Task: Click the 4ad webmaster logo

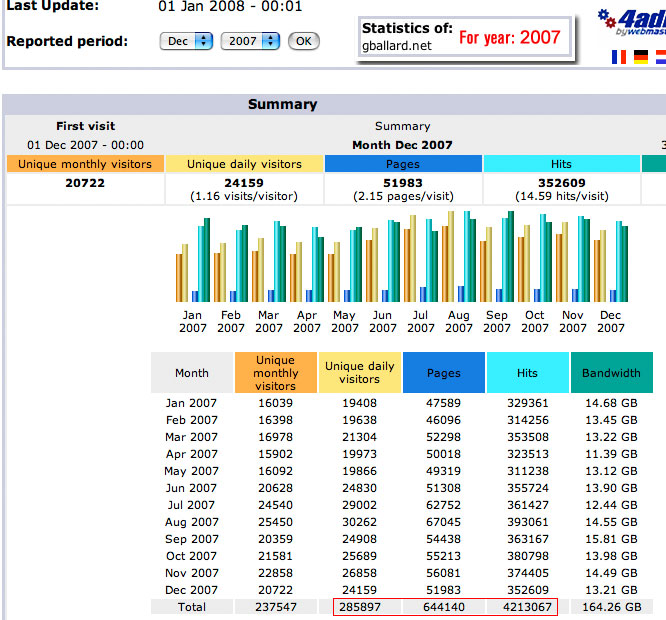Action: point(632,23)
